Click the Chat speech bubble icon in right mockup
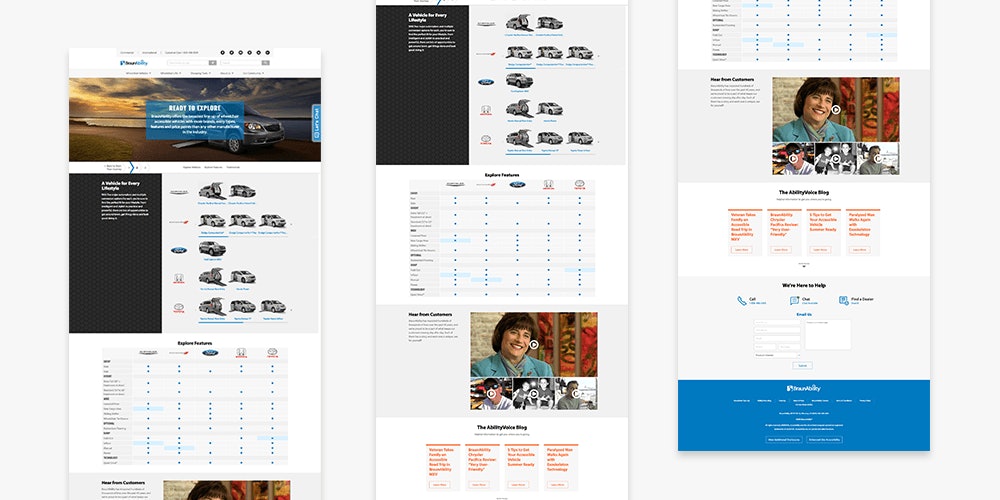1000x500 pixels. (794, 300)
